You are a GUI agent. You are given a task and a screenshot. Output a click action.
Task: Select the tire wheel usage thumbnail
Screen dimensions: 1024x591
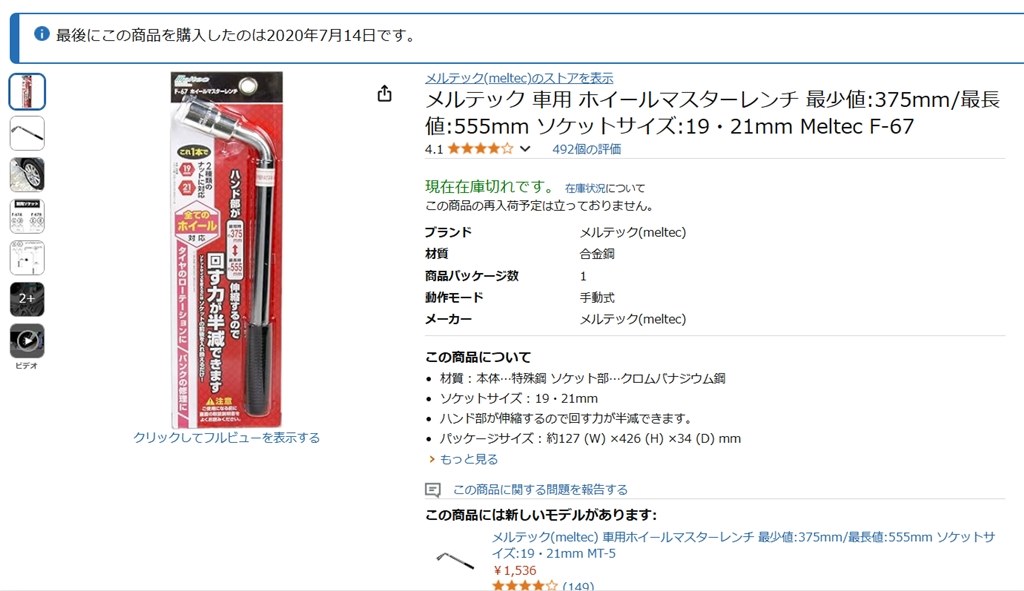(27, 175)
